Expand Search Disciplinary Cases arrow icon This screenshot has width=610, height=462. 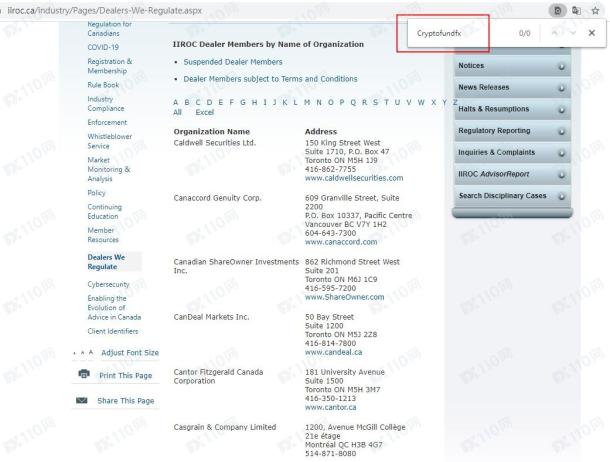pyautogui.click(x=561, y=197)
